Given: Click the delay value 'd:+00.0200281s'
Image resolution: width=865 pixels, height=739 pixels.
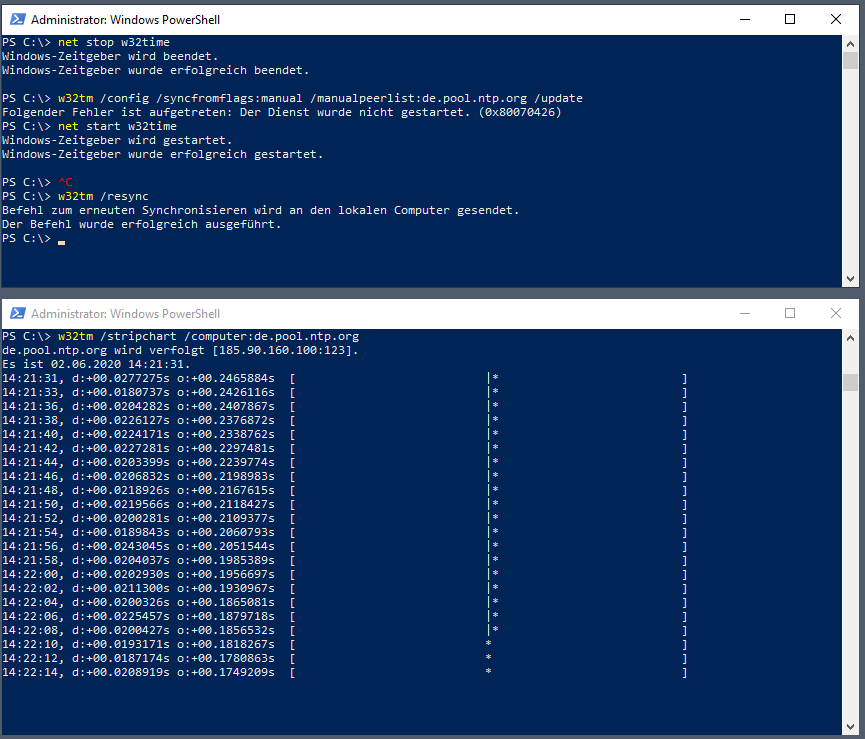Looking at the screenshot, I should 121,518.
